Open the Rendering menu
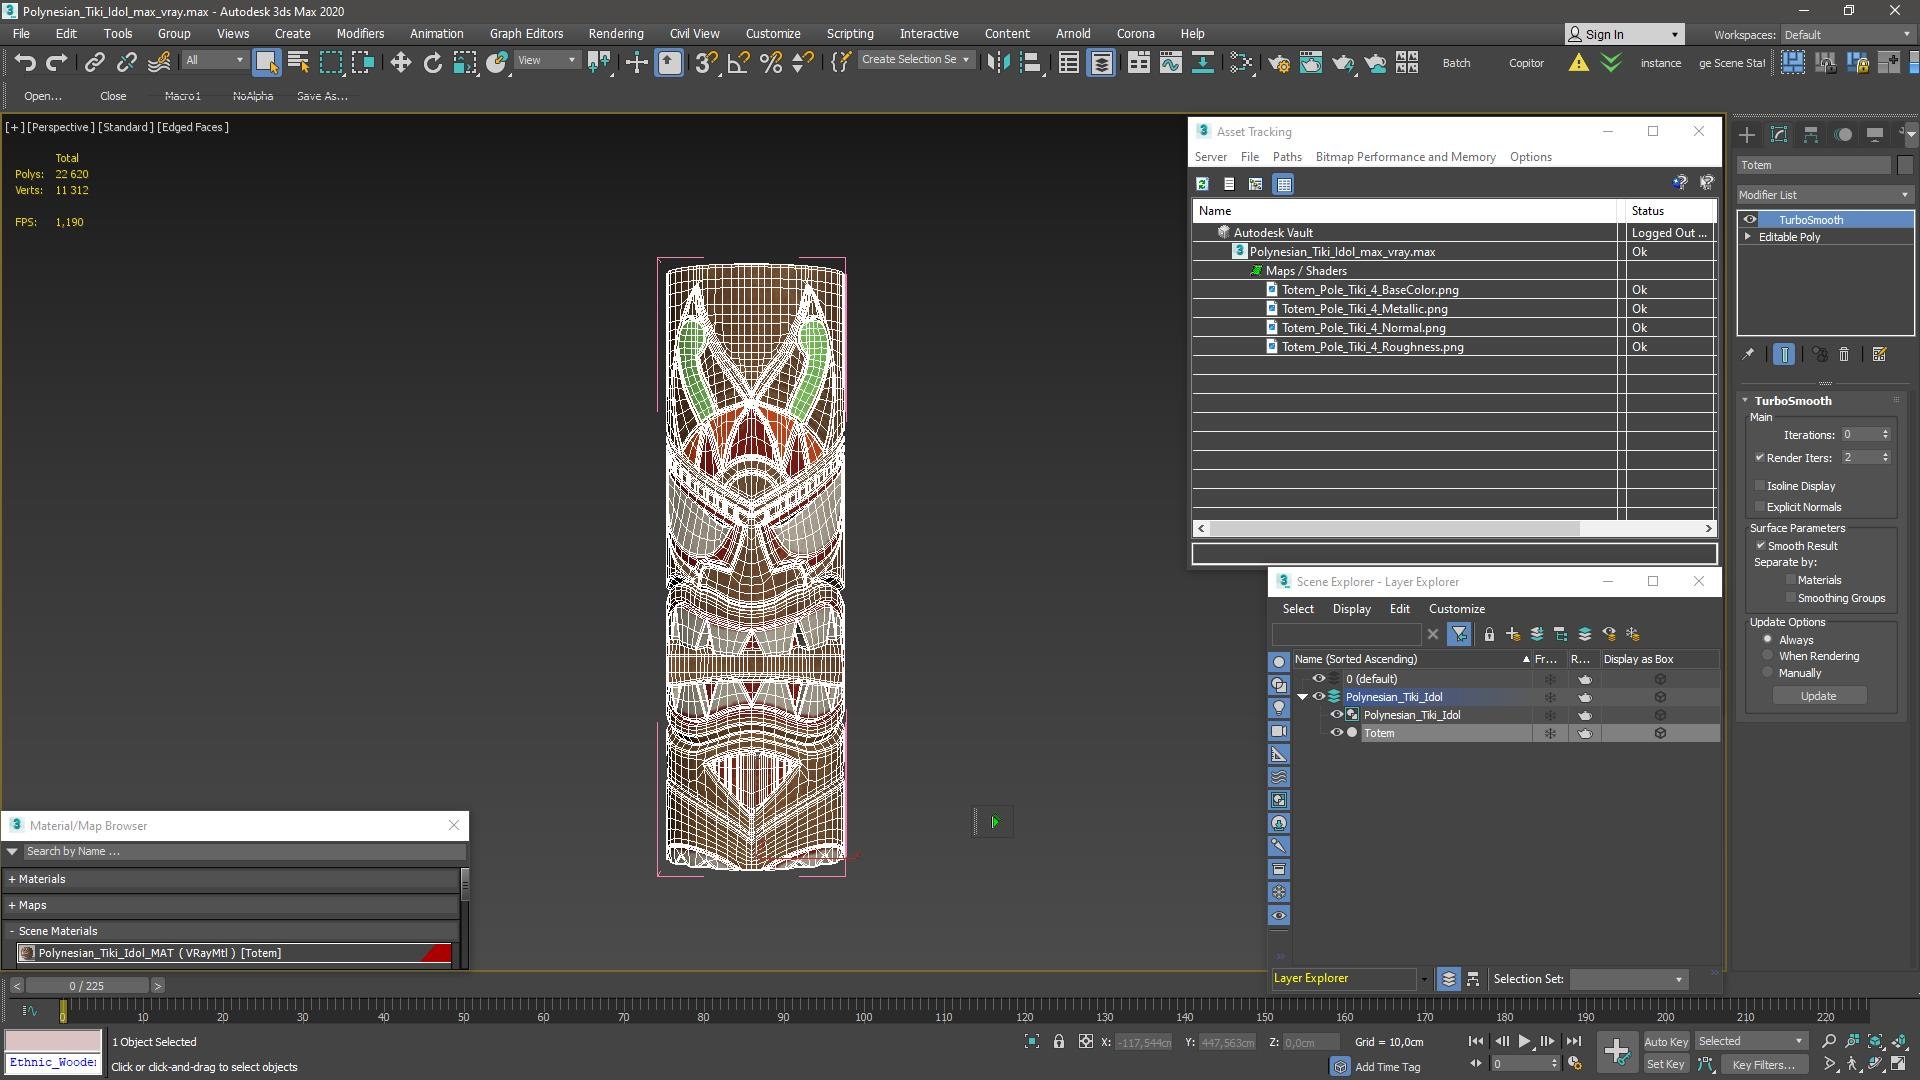This screenshot has height=1080, width=1920. pos(615,34)
